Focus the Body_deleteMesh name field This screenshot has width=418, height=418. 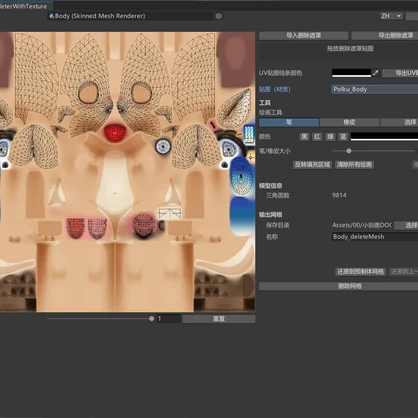point(375,237)
